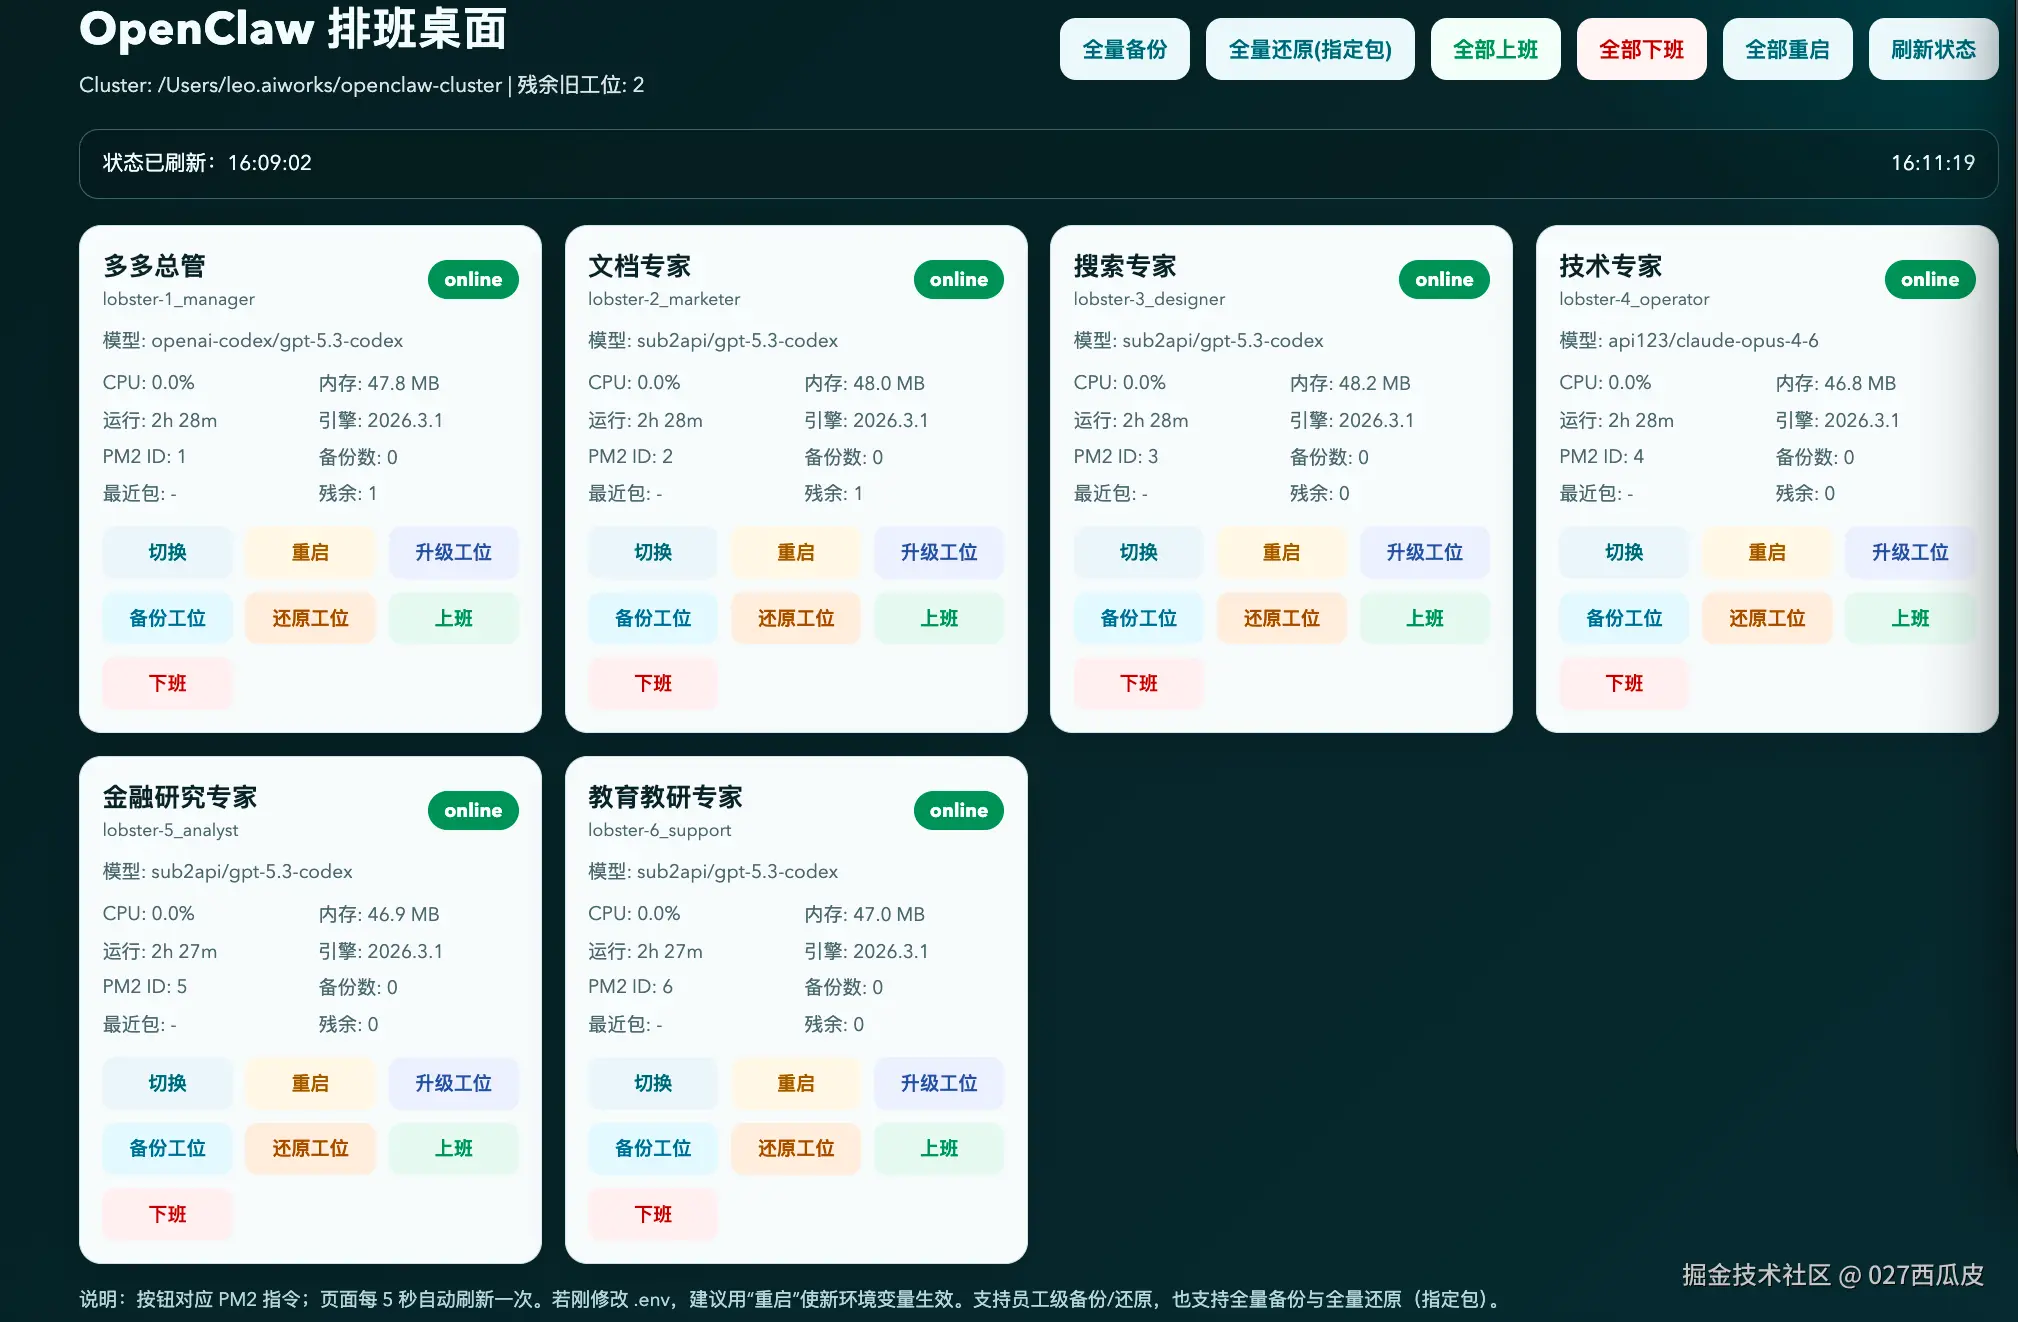Stop 多多总管 using 下班 button
Screen dimensions: 2018x1322
point(167,683)
